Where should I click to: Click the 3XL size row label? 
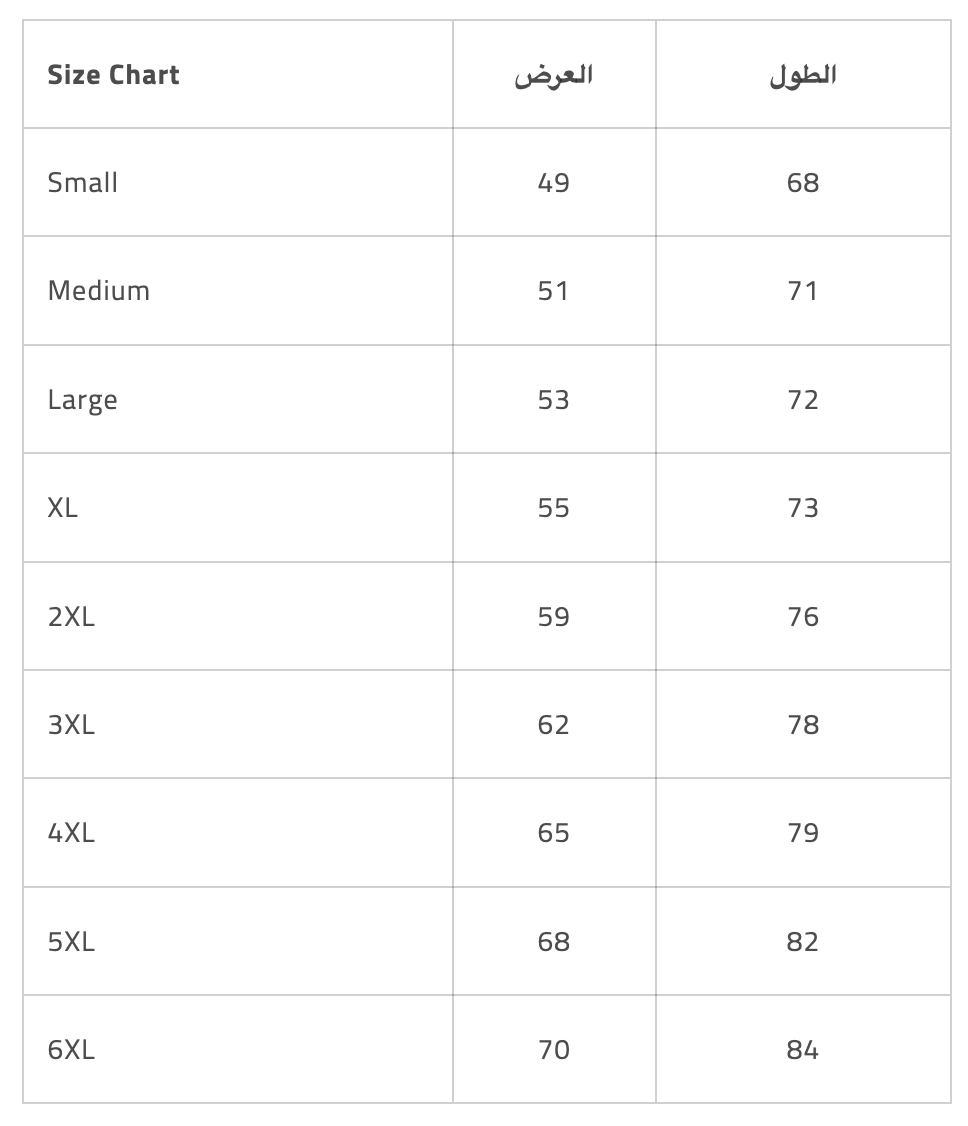71,724
